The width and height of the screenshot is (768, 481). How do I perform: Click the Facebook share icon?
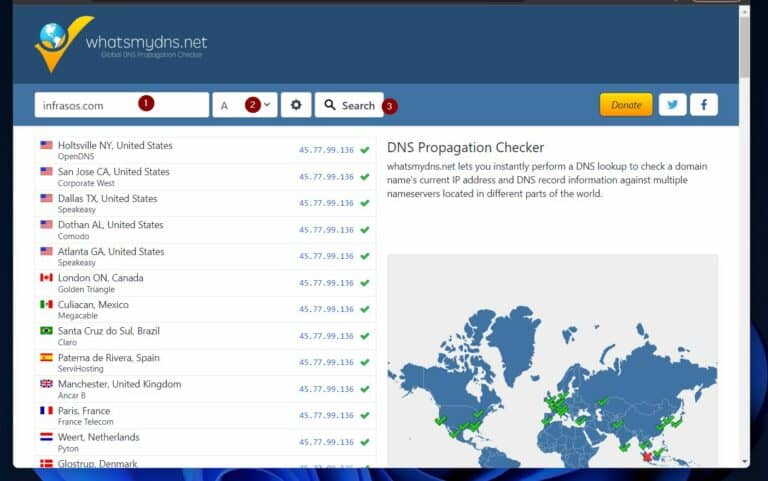[704, 104]
